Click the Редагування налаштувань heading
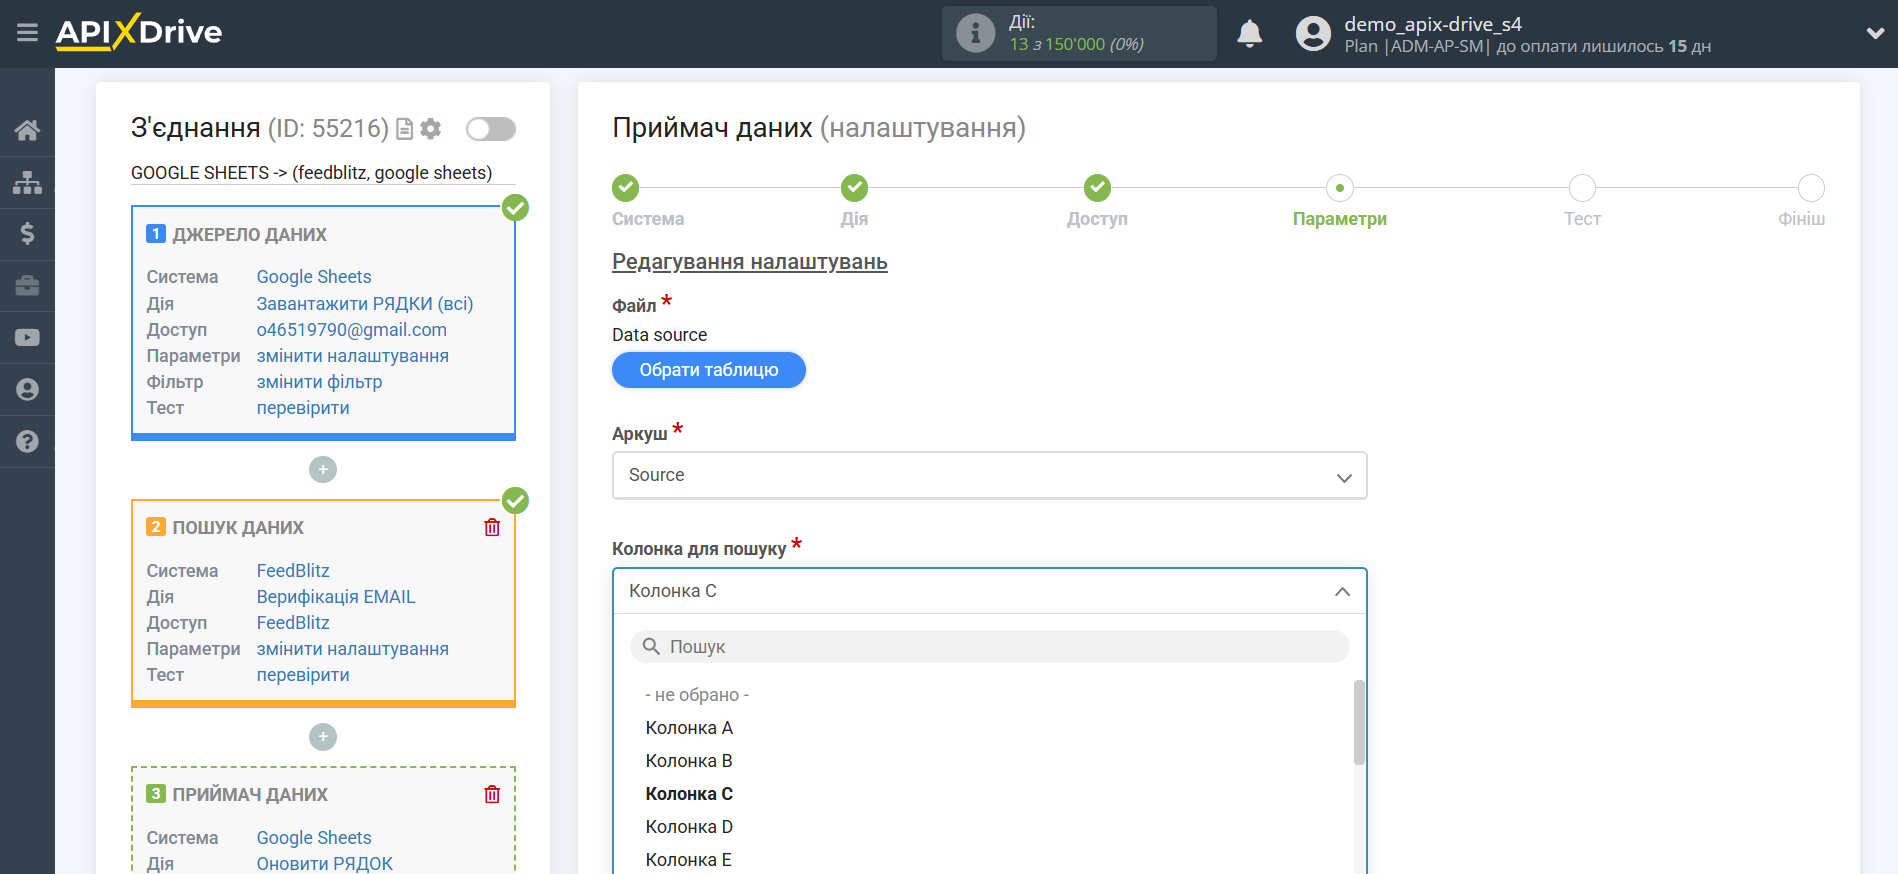 tap(750, 262)
